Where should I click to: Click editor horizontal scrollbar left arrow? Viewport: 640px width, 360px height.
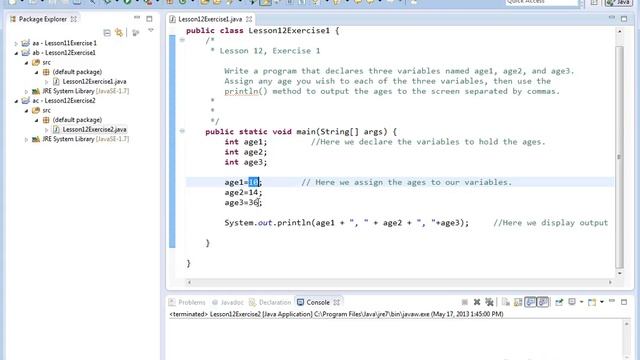click(x=189, y=282)
